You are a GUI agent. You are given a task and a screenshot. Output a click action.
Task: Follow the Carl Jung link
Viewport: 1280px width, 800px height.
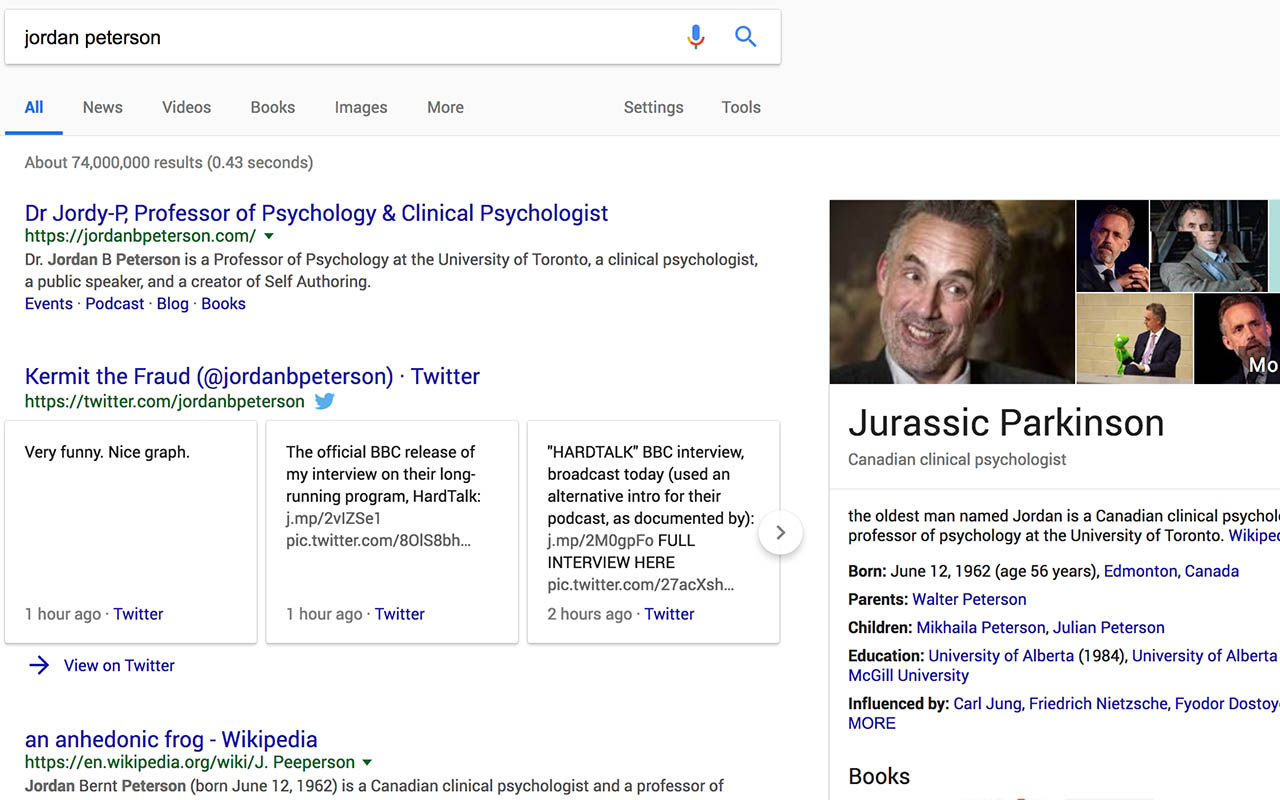[987, 703]
